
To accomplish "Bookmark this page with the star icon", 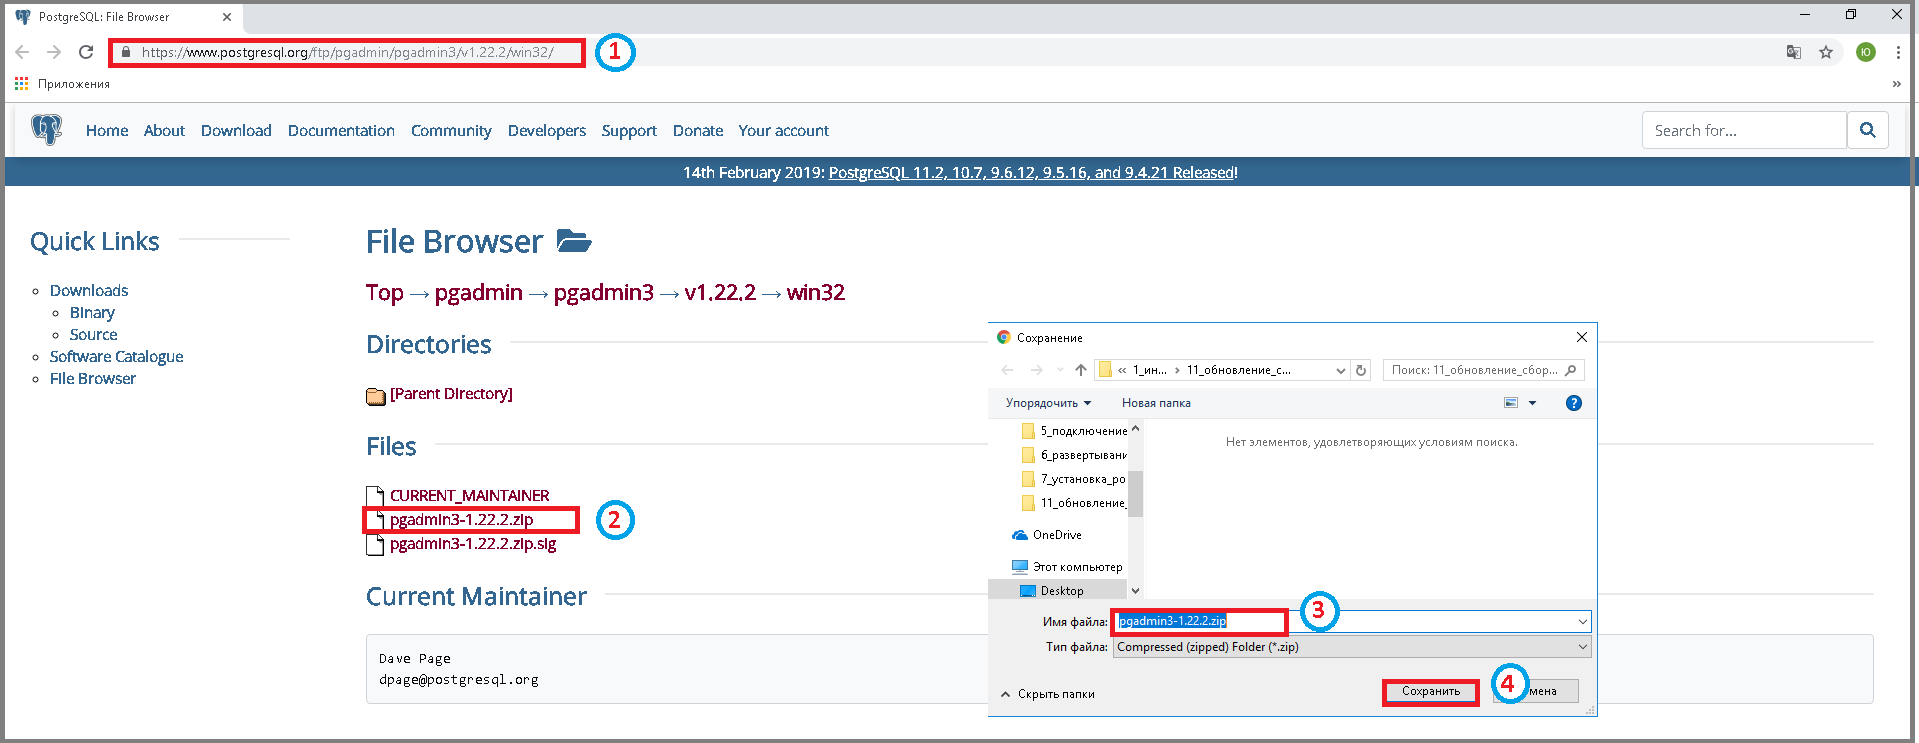I will (x=1826, y=52).
